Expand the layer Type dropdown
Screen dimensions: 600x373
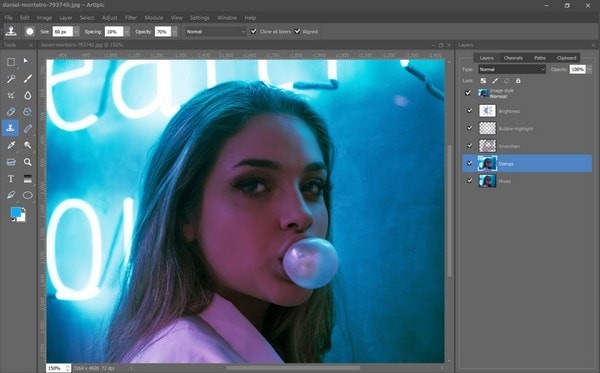coord(512,69)
